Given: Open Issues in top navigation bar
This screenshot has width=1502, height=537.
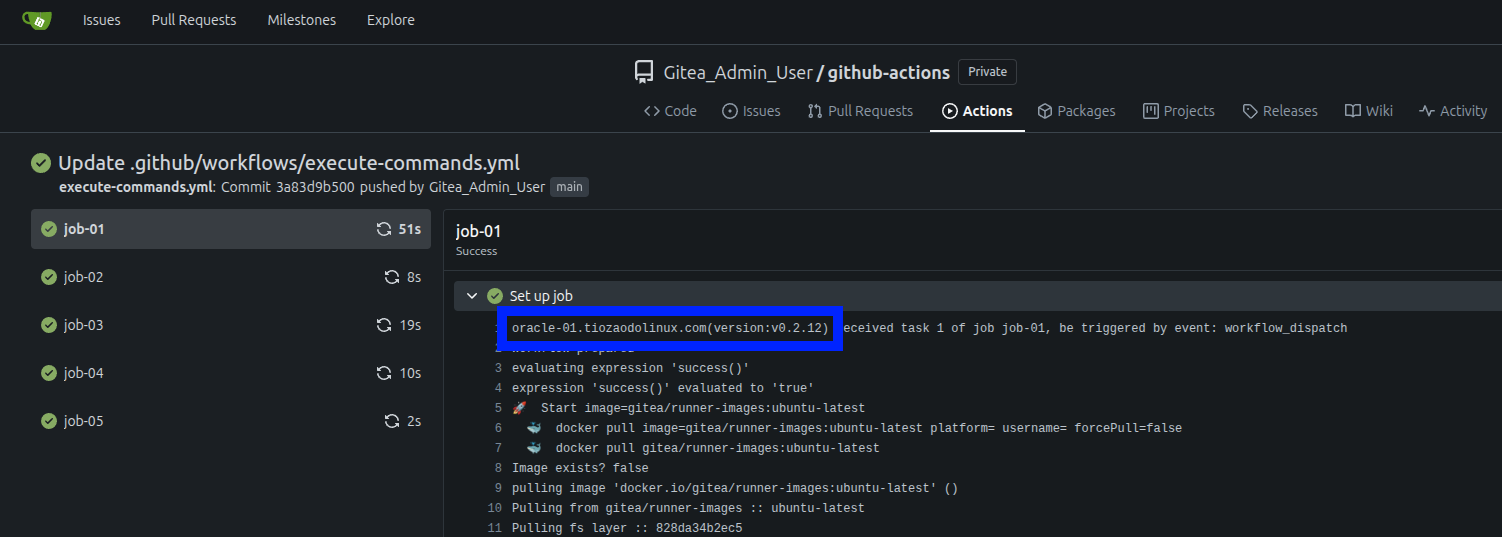Looking at the screenshot, I should coord(102,20).
